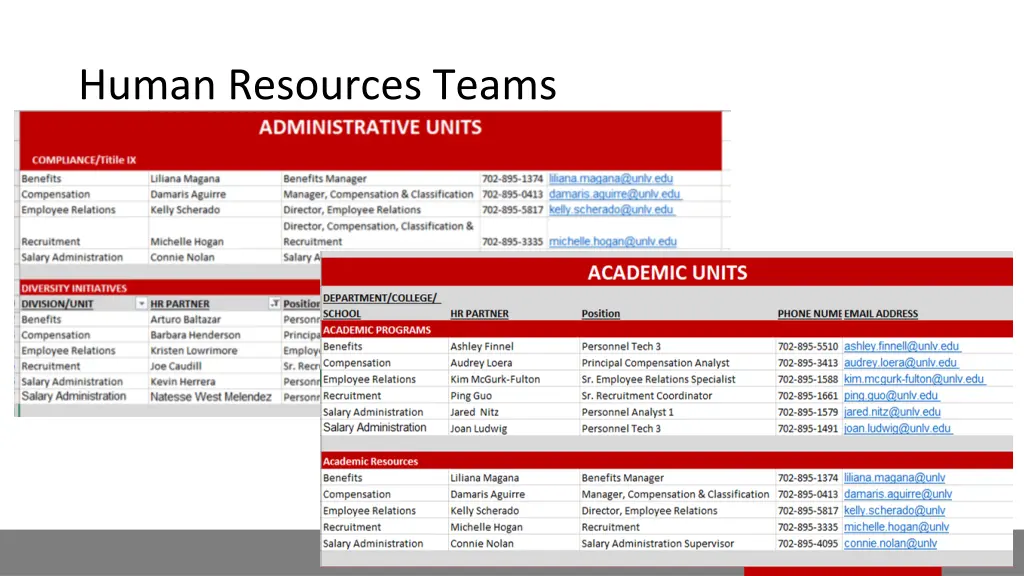Open liliana.magana@unlv.edu link in Administrative Units
The height and width of the screenshot is (576, 1024).
tap(611, 178)
